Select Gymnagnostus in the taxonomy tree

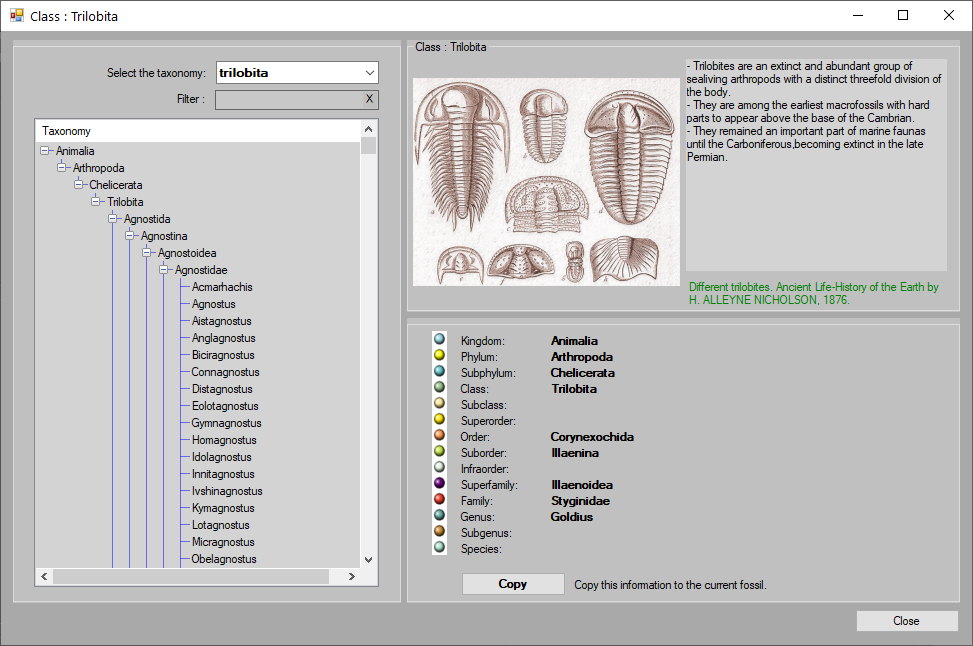click(x=226, y=423)
